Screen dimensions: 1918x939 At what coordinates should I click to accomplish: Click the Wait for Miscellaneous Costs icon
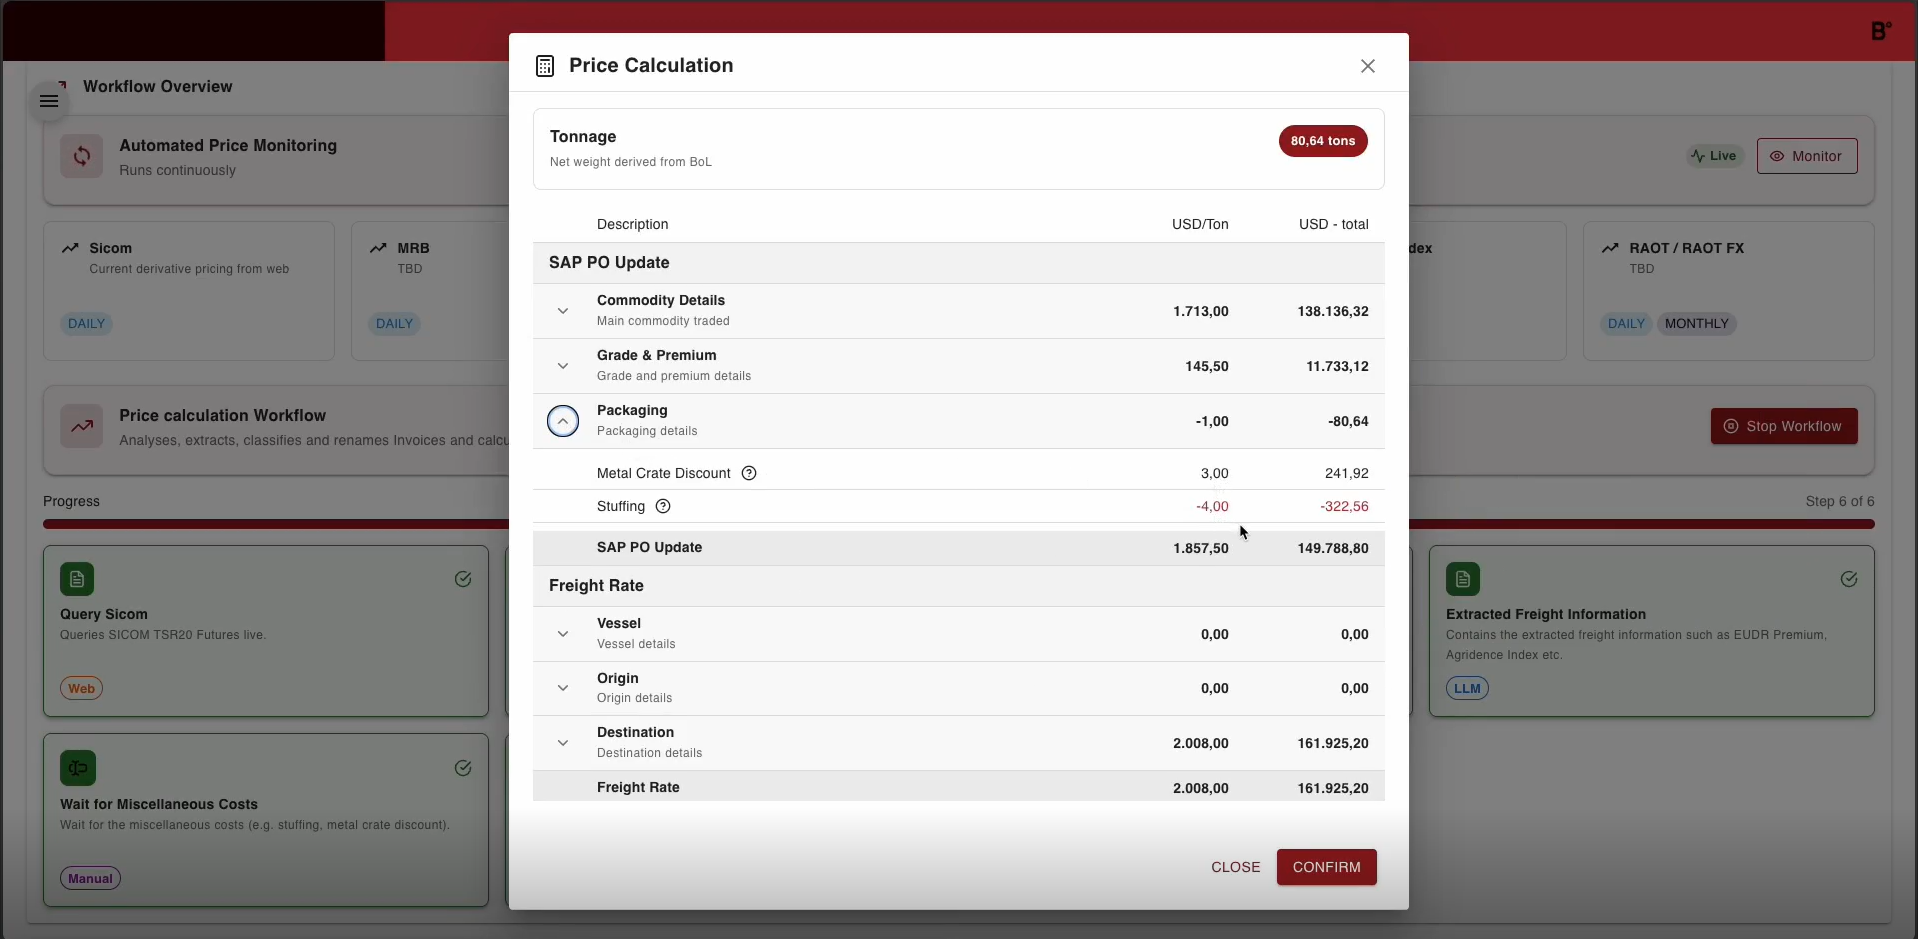(77, 768)
